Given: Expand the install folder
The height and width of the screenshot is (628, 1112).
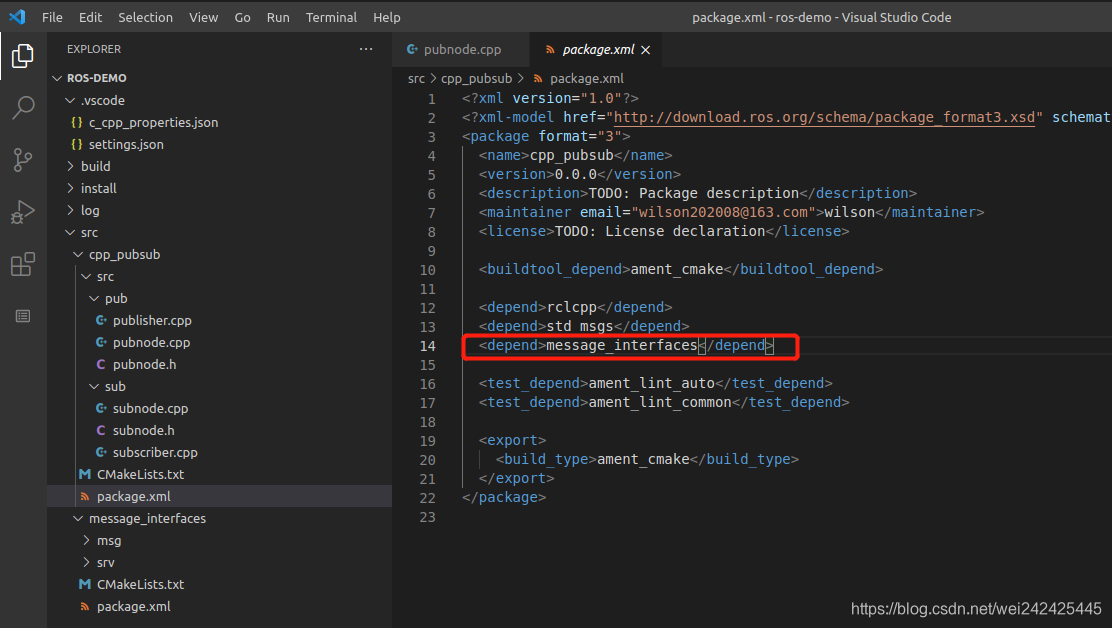Looking at the screenshot, I should click(x=70, y=188).
